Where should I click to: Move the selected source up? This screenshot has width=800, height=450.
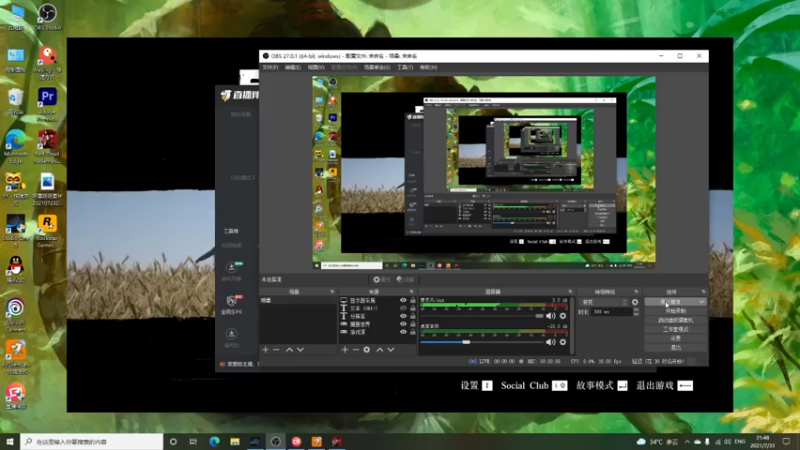tap(380, 349)
